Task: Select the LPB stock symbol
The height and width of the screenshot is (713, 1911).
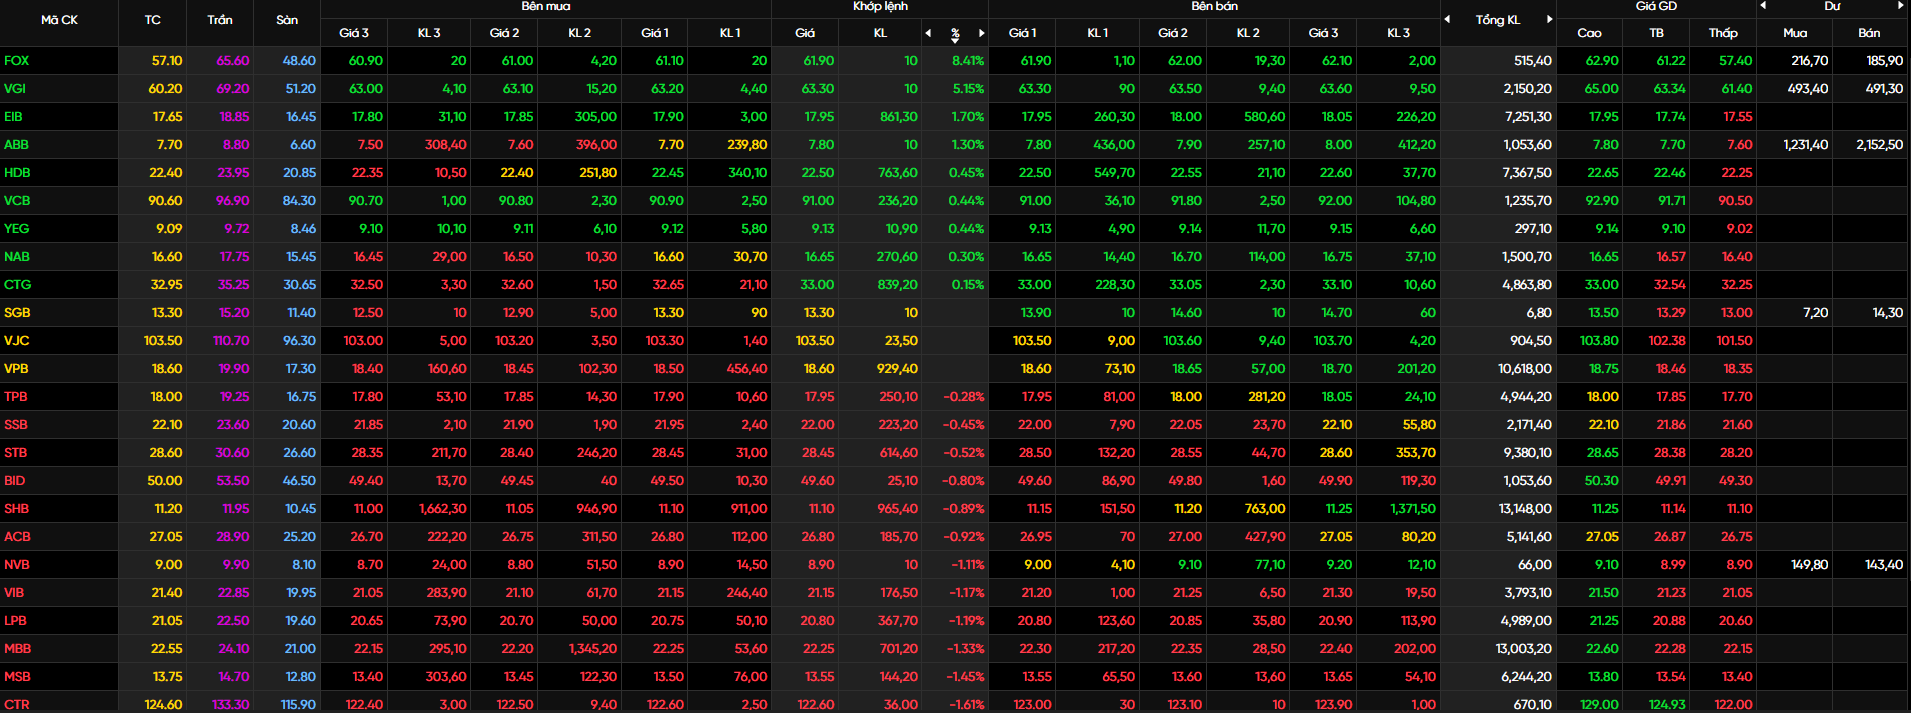Action: click(x=16, y=621)
